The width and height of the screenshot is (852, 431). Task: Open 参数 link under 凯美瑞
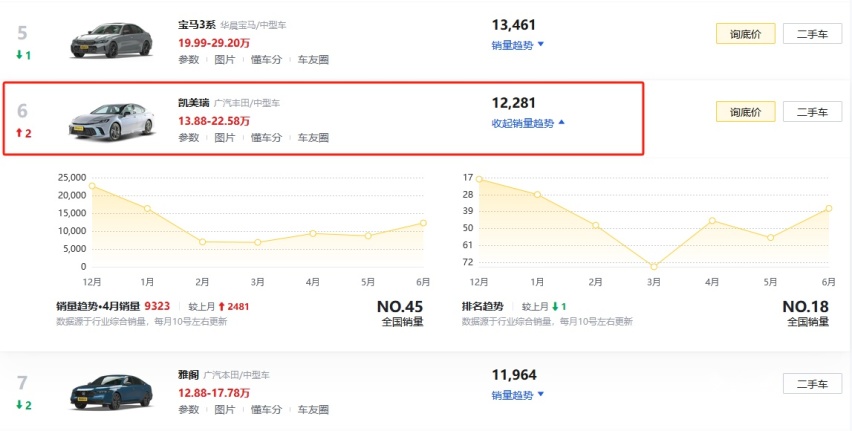(189, 138)
